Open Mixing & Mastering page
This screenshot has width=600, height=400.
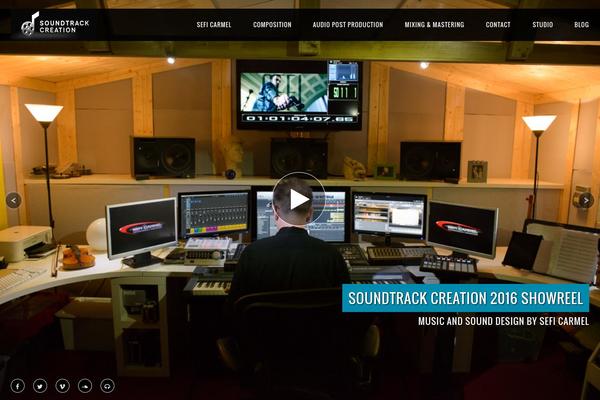[x=434, y=25]
